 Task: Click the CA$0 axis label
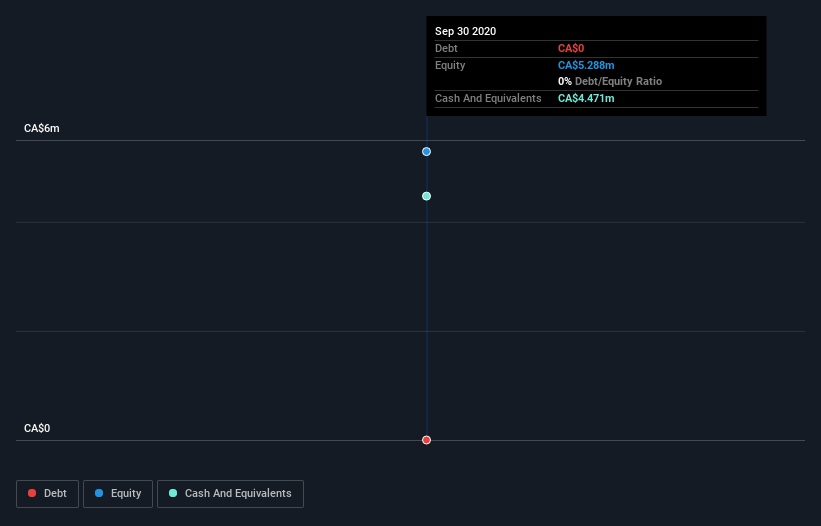pyautogui.click(x=37, y=428)
